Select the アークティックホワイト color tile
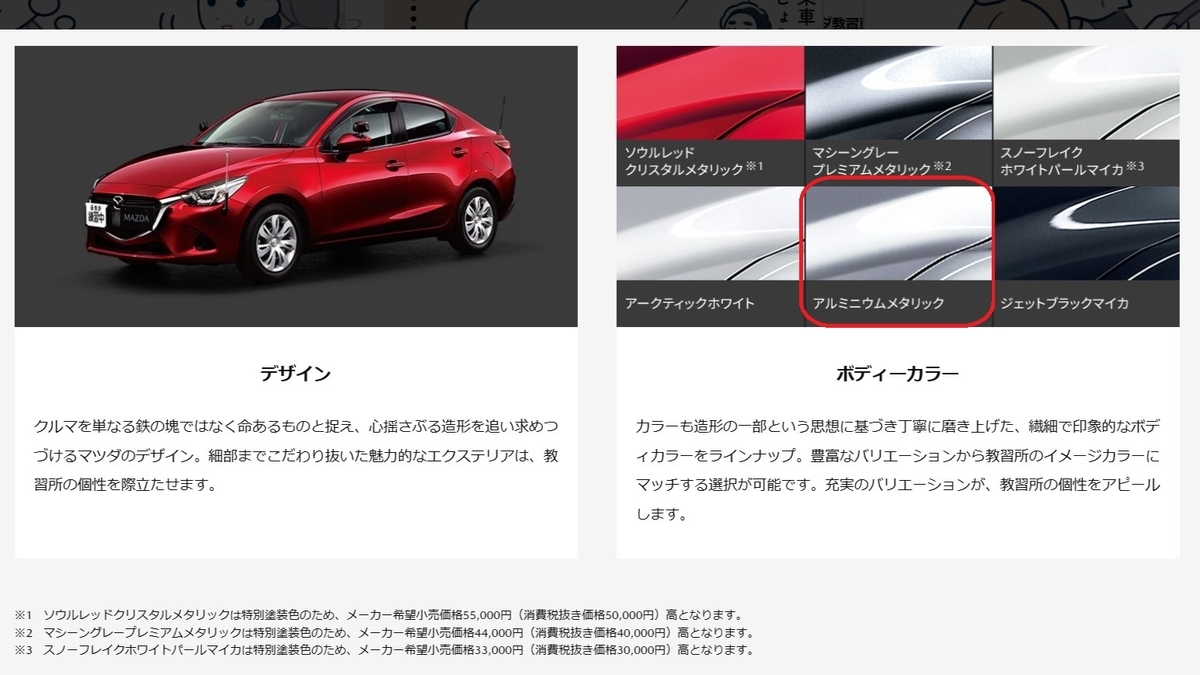The height and width of the screenshot is (675, 1200). pos(710,256)
